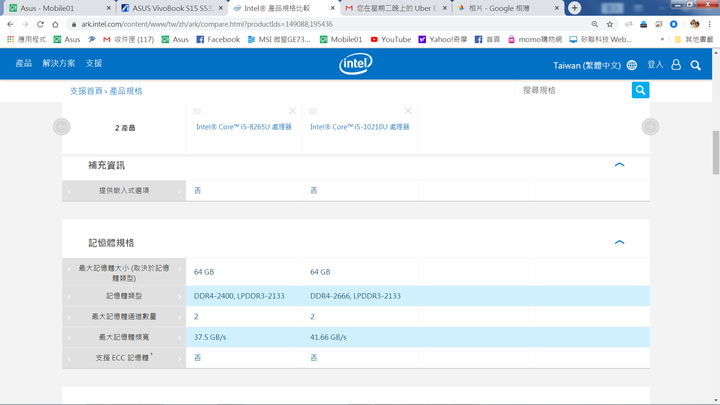Click right arrow on 記憶體類型 row
This screenshot has width=720, height=405.
[x=180, y=297]
